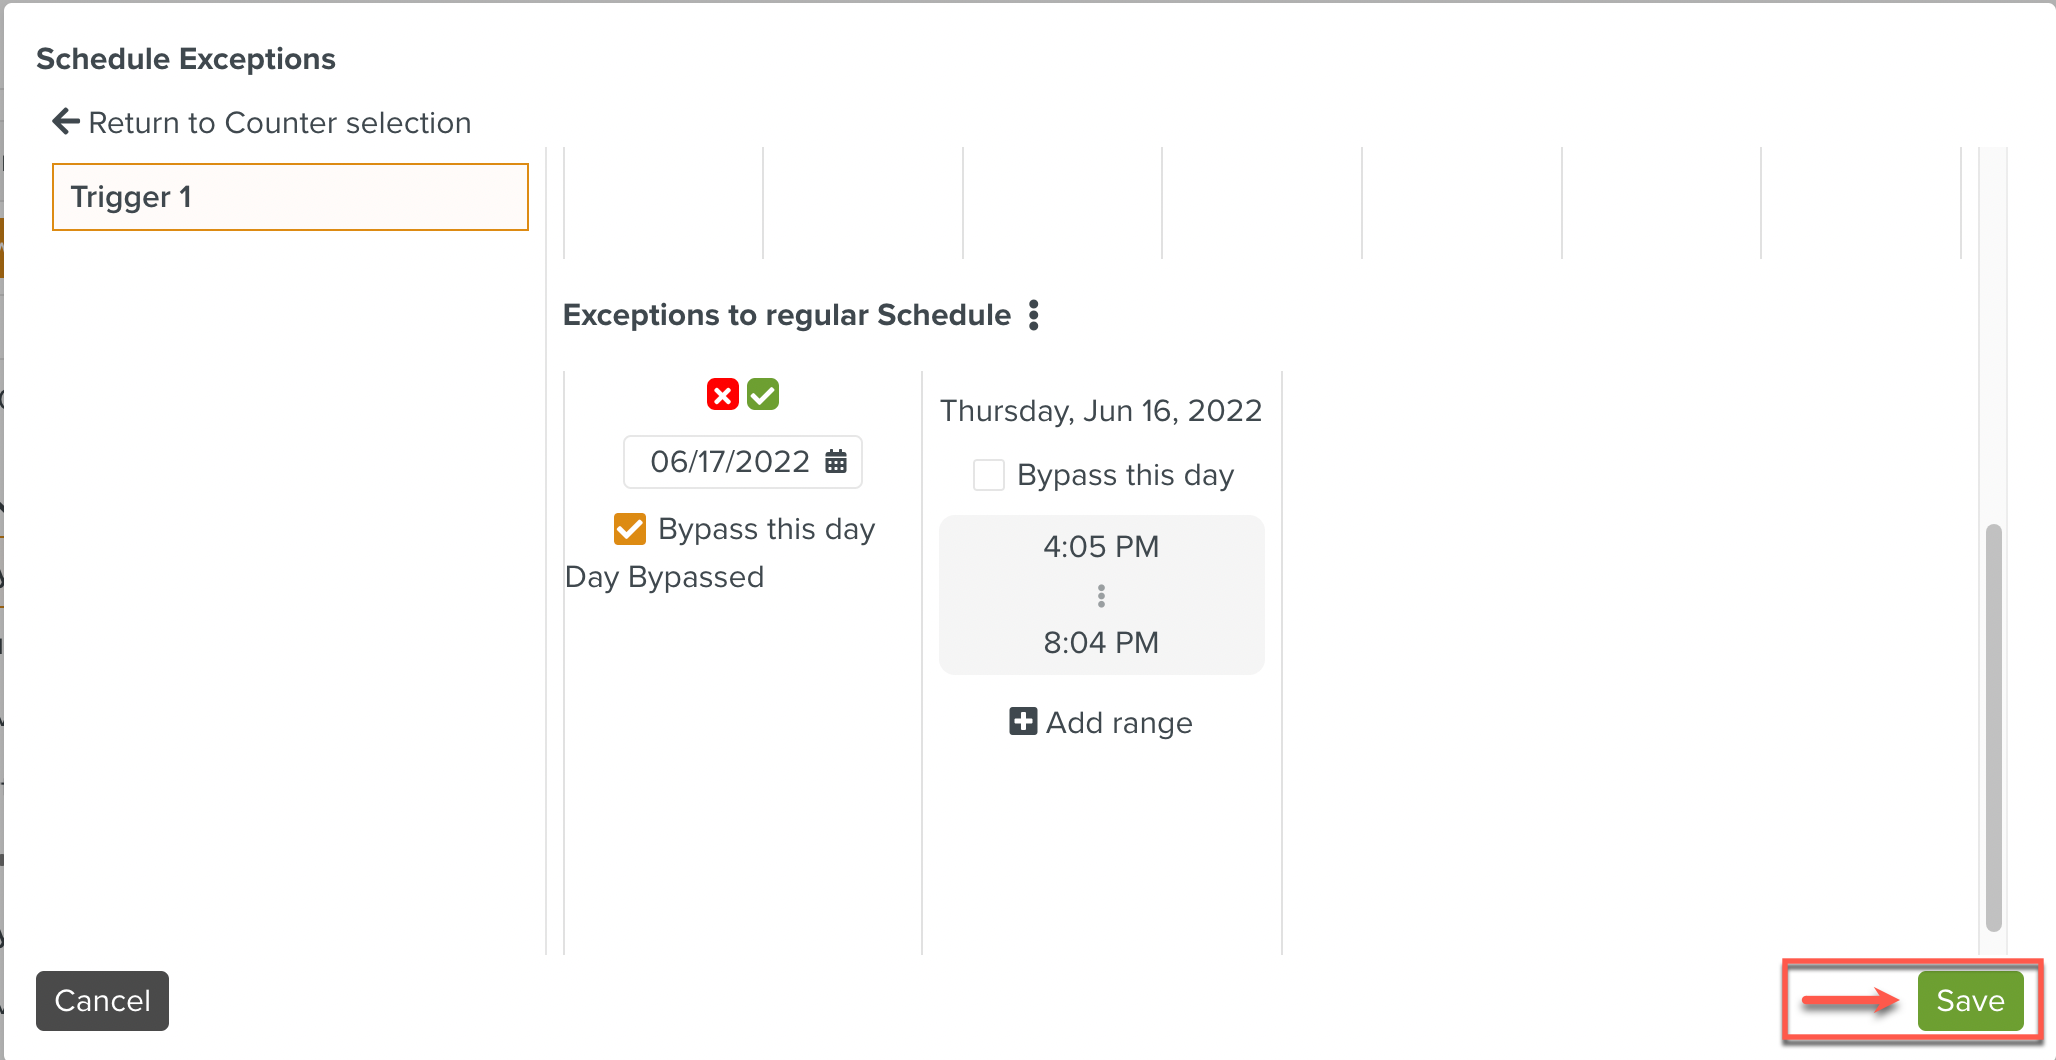2056x1060 pixels.
Task: Click the 8:04 PM end time
Action: [x=1100, y=642]
